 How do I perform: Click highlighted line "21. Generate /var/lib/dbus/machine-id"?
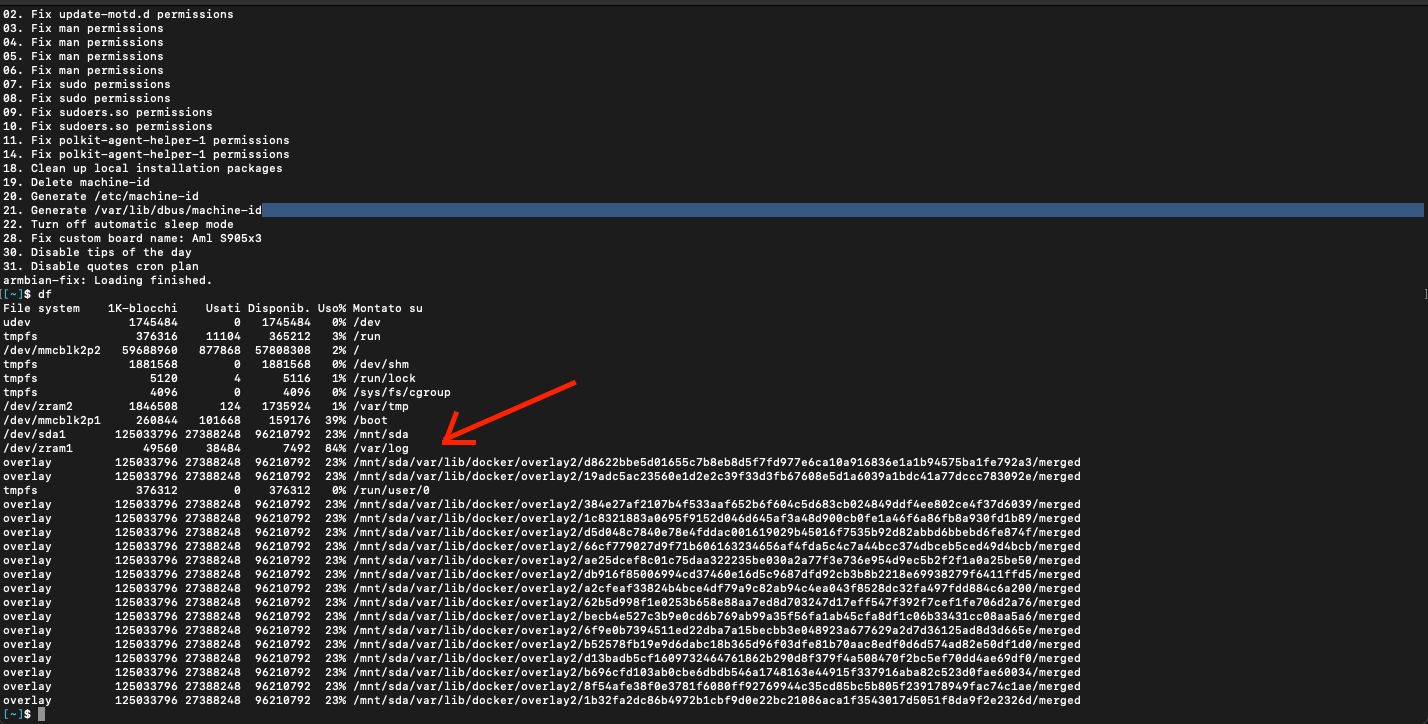(713, 210)
